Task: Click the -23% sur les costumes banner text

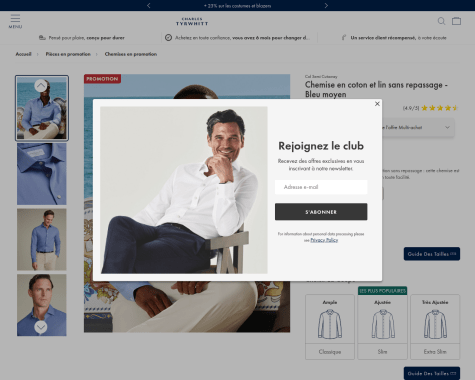Action: point(237,6)
